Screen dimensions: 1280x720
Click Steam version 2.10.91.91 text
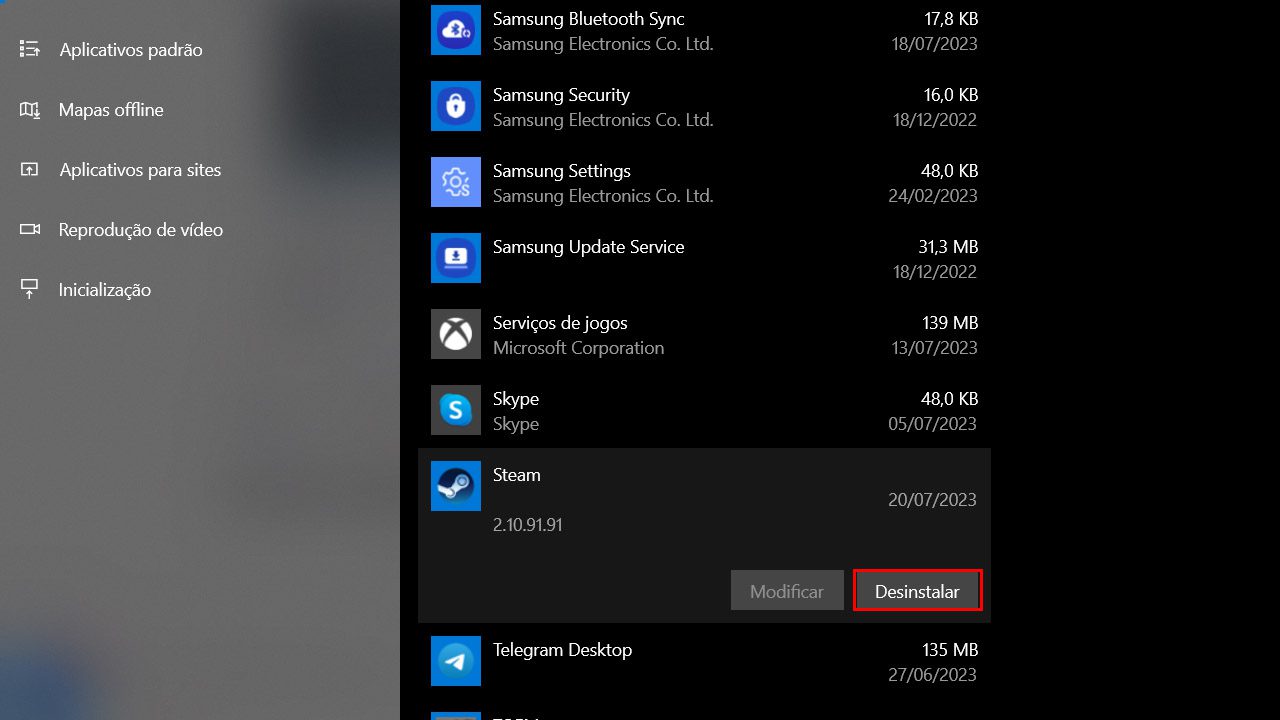(x=528, y=524)
